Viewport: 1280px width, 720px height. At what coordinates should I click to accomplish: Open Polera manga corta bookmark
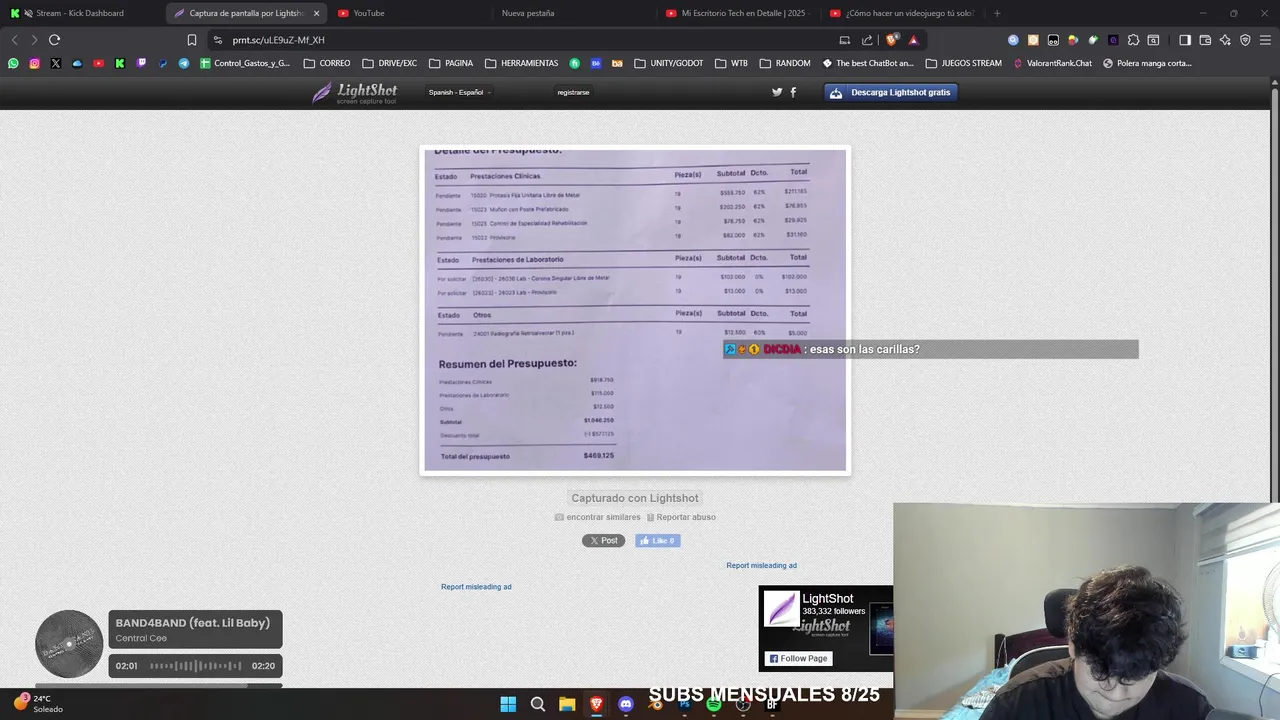point(1147,63)
